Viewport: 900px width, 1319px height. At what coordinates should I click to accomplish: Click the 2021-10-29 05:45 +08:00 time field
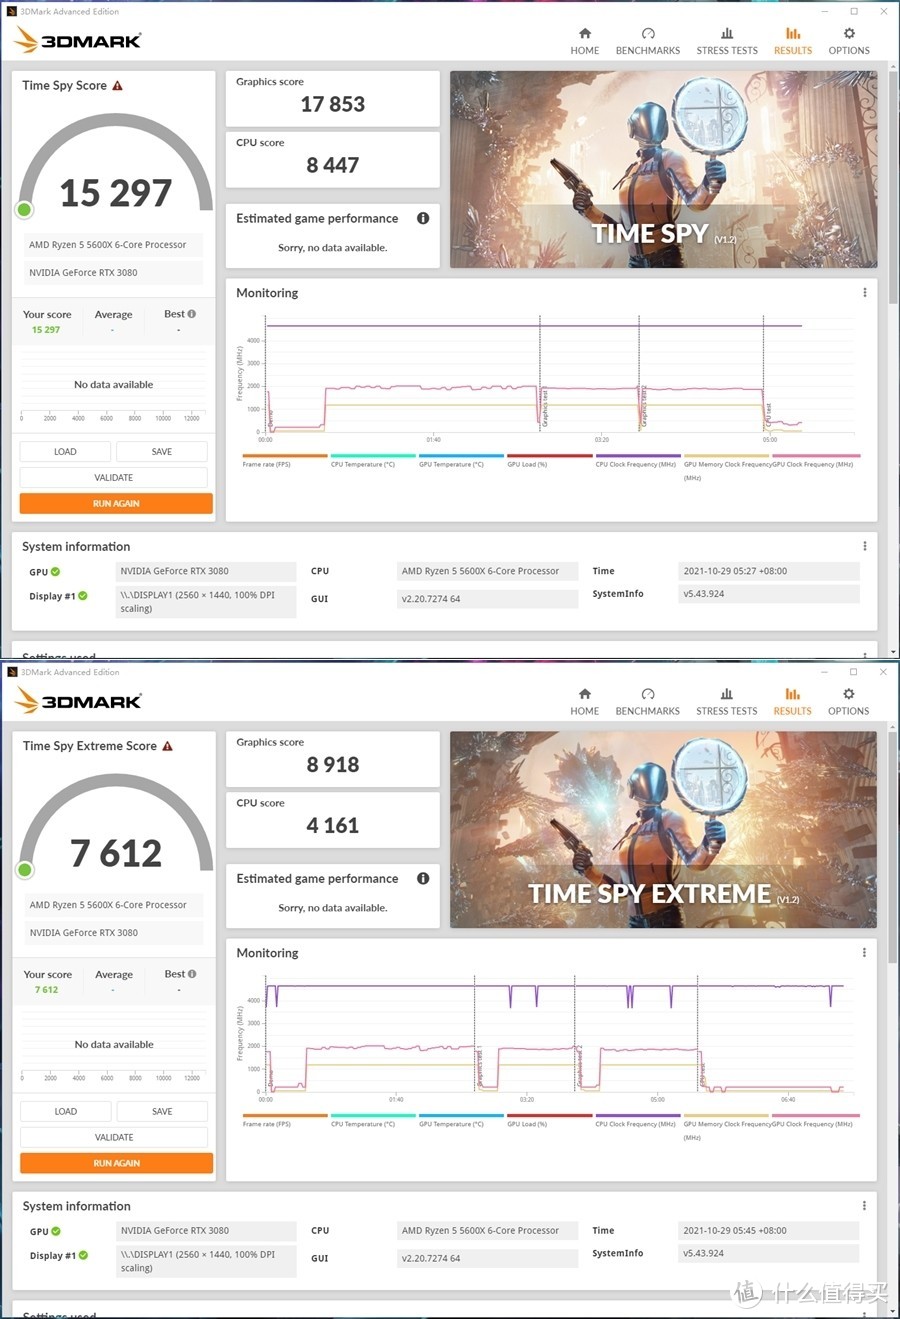click(768, 1231)
